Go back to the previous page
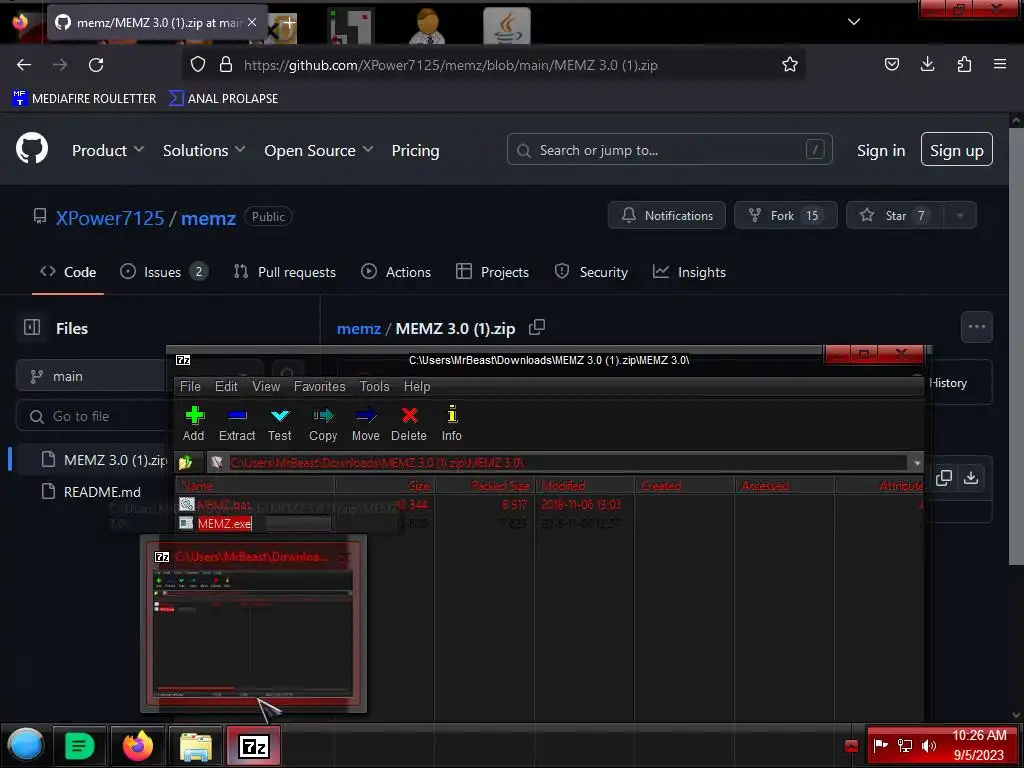The width and height of the screenshot is (1024, 768). 24,65
